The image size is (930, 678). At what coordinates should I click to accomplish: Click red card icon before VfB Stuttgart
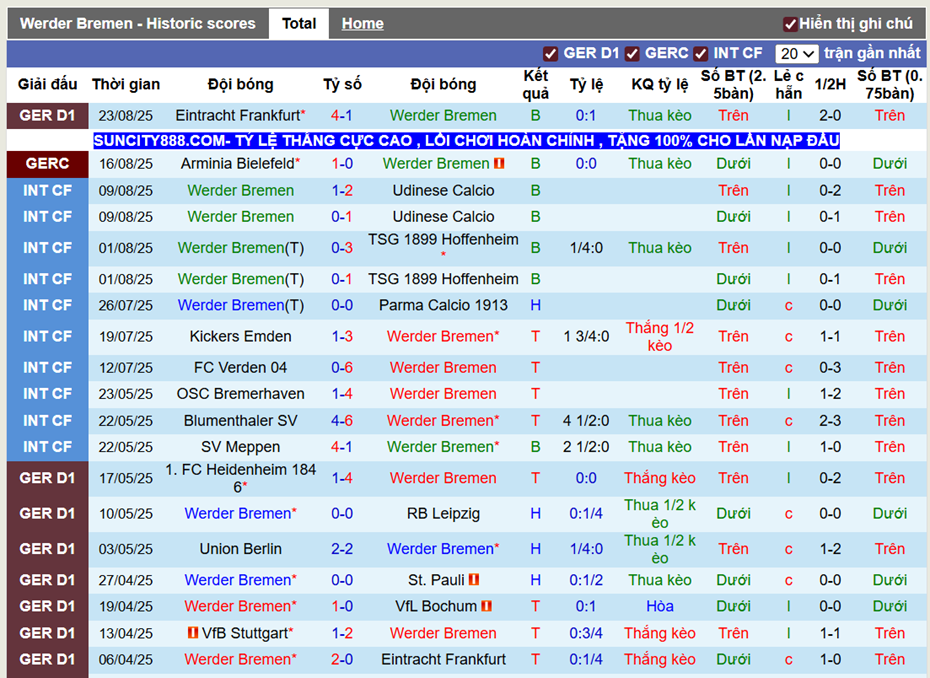point(193,633)
